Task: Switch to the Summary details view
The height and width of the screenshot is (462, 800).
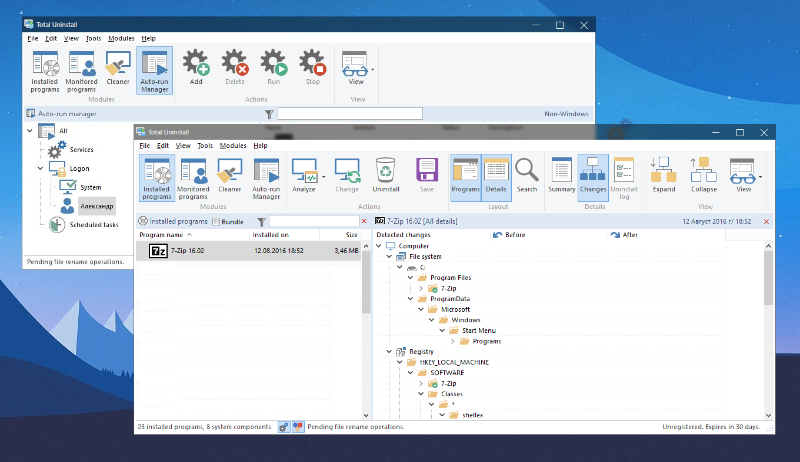Action: 562,173
